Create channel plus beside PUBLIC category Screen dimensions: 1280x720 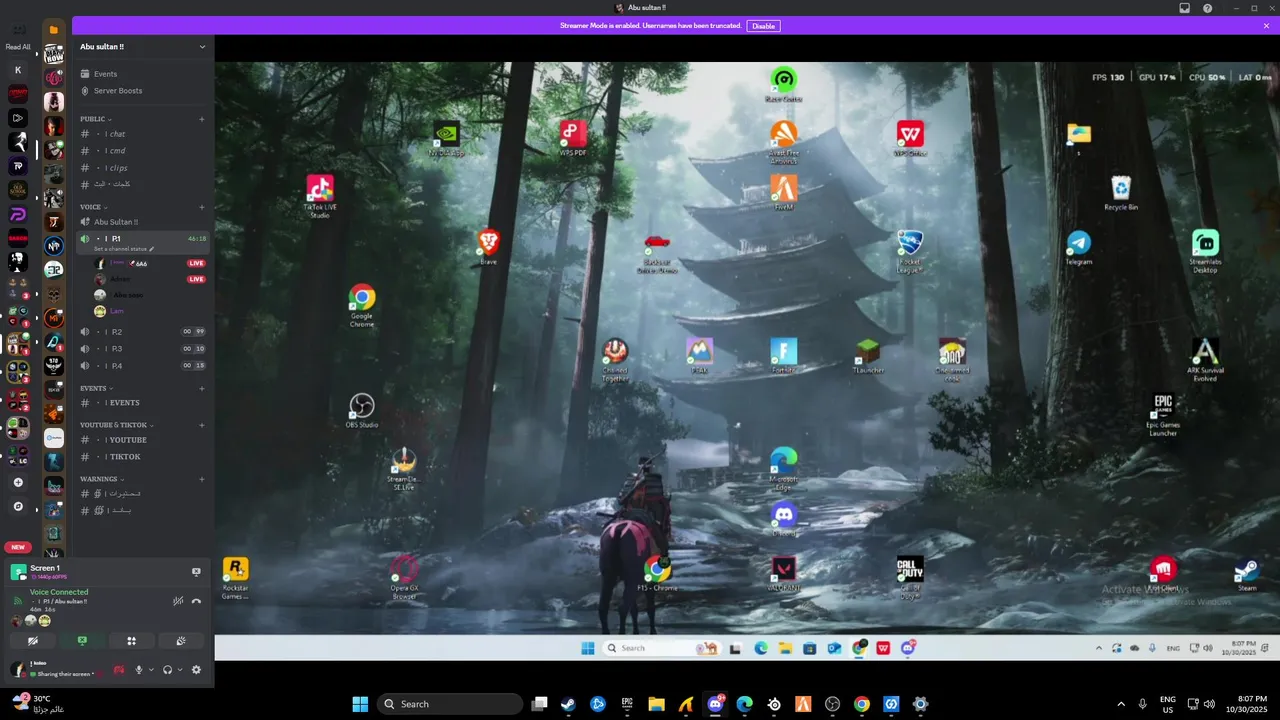[201, 119]
